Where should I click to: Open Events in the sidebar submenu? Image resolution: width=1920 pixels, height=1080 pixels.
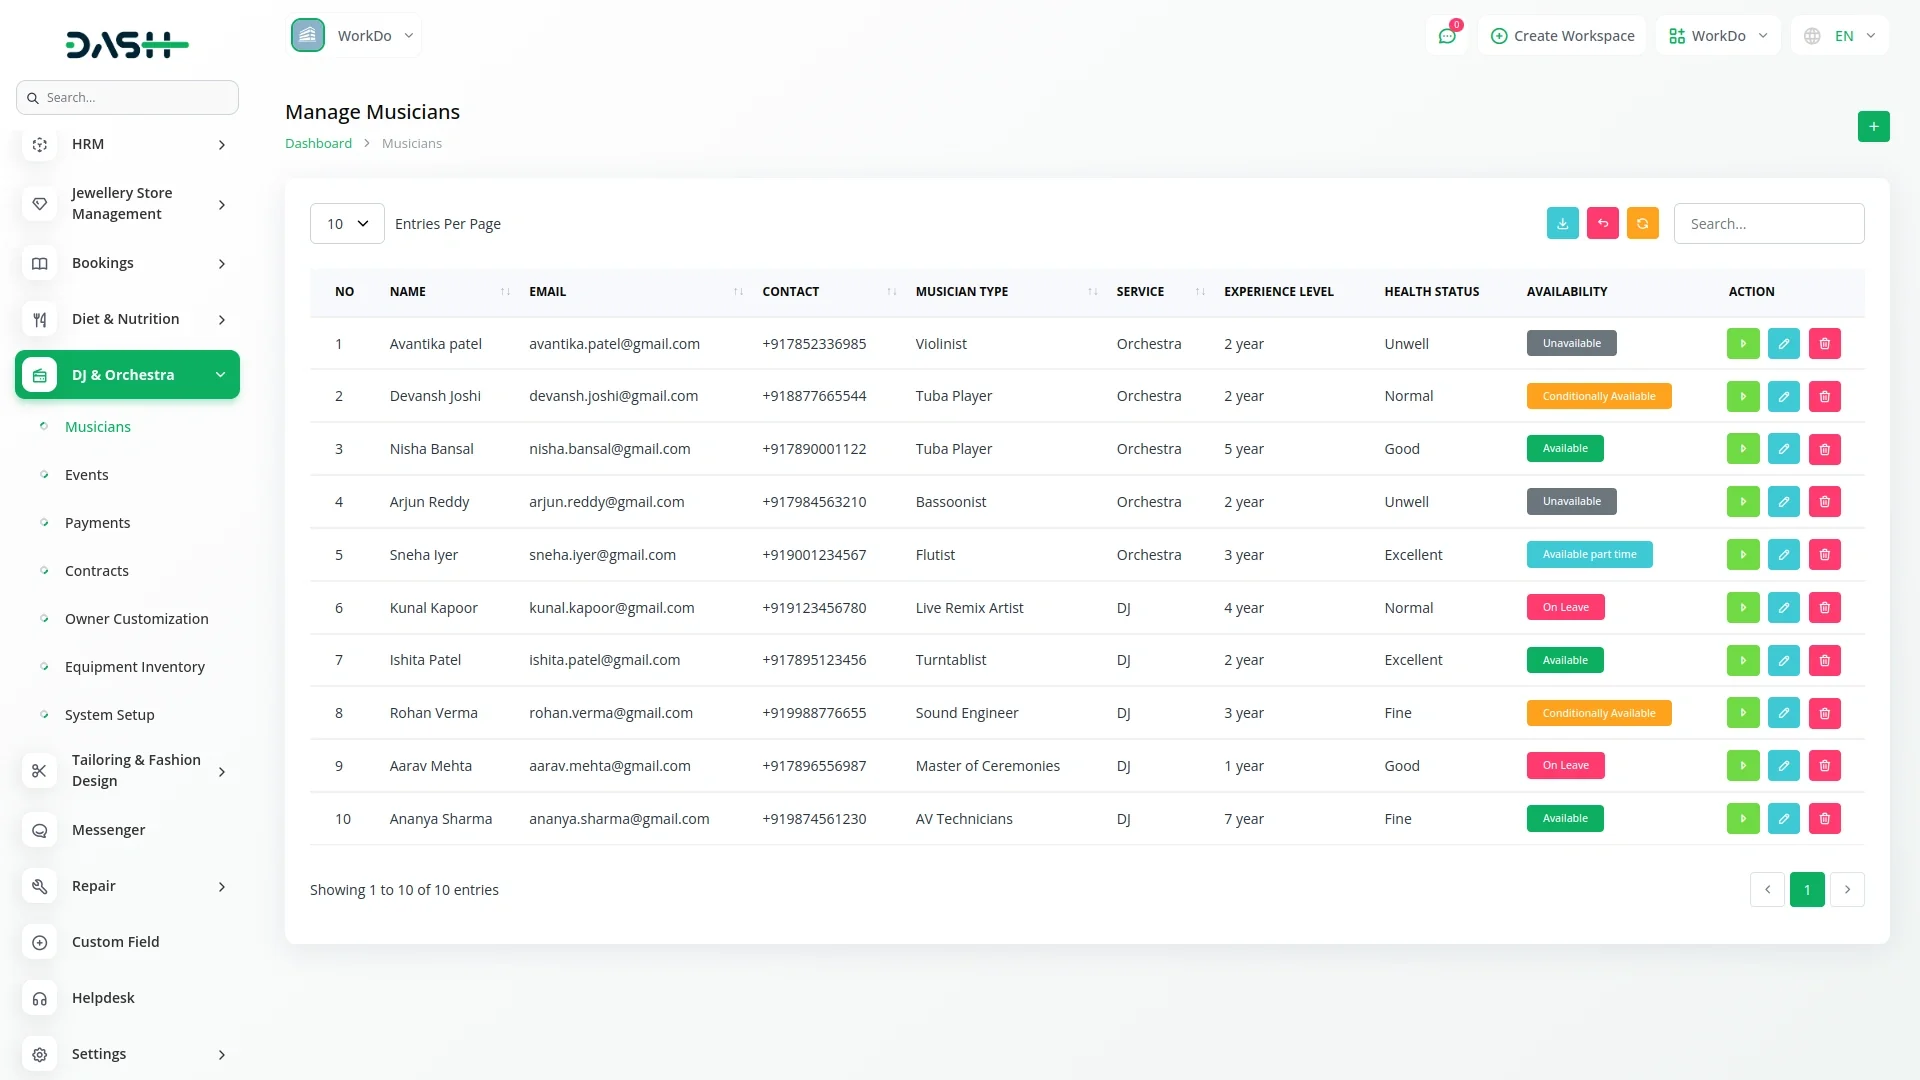86,475
